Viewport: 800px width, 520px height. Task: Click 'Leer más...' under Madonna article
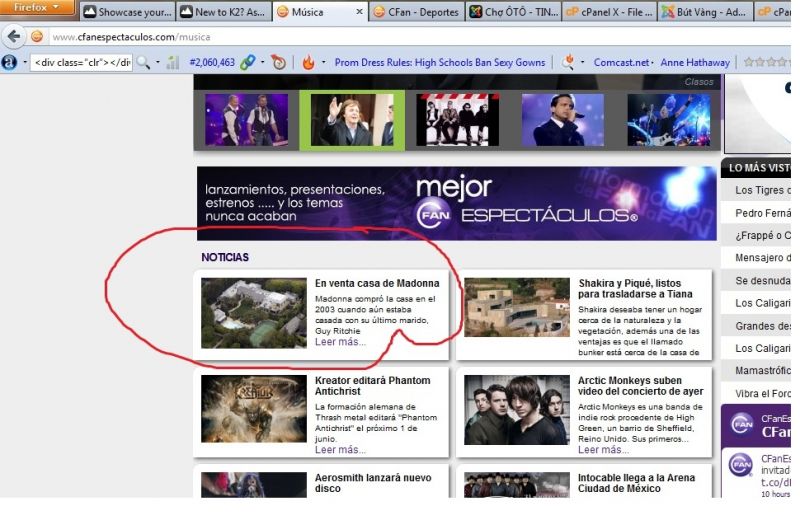(x=340, y=342)
